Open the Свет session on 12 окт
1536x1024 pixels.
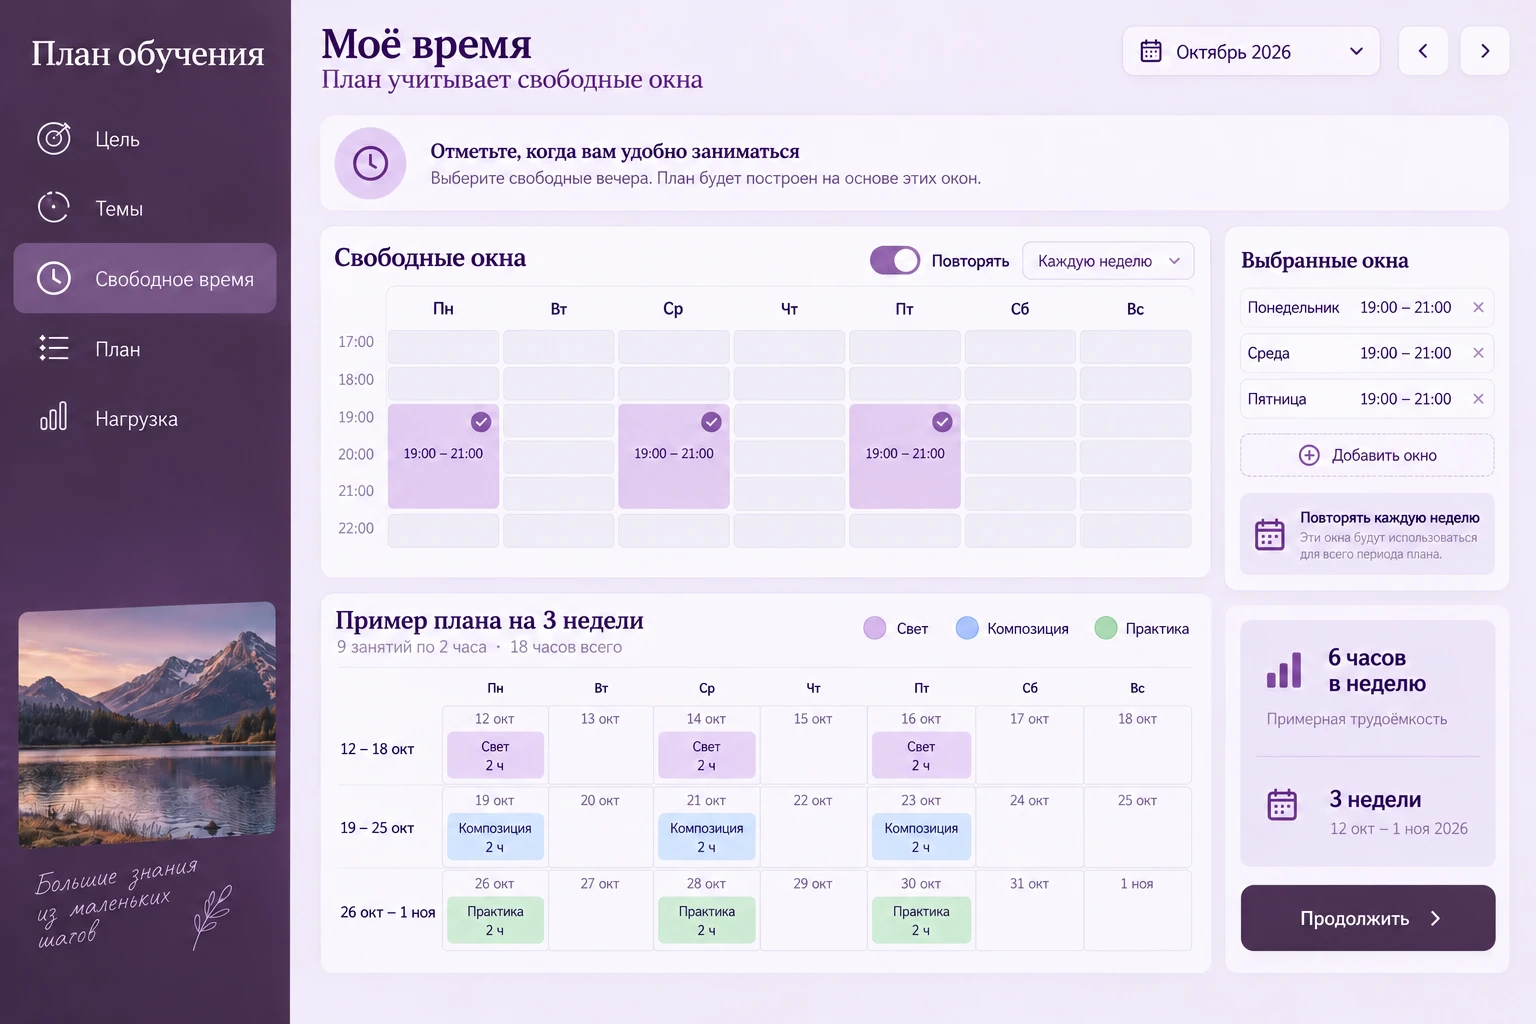[x=495, y=755]
